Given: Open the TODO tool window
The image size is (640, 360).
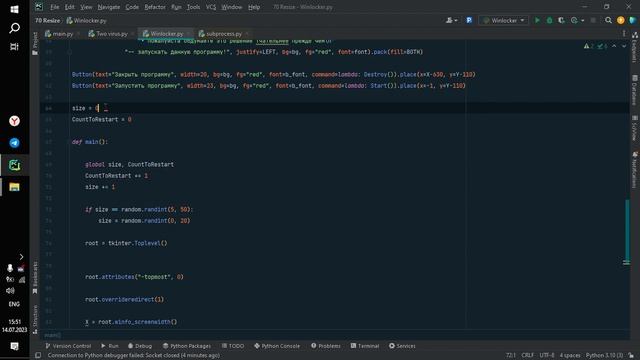Looking at the screenshot, I should coord(233,346).
